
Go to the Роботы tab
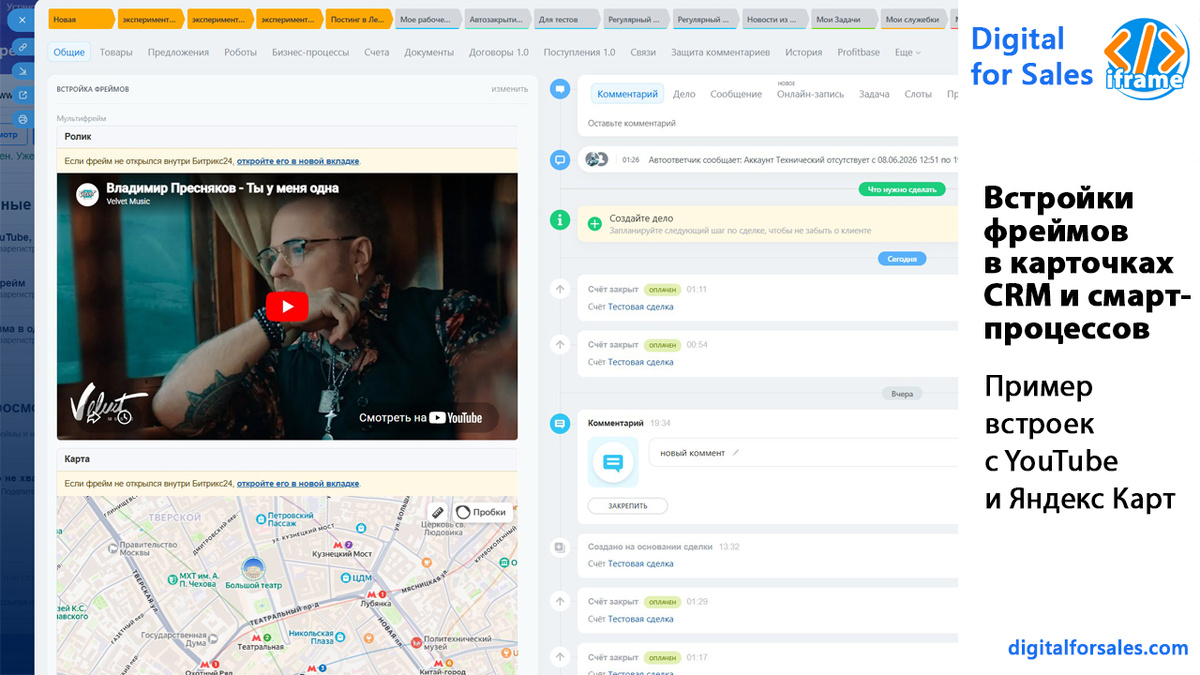coord(240,52)
